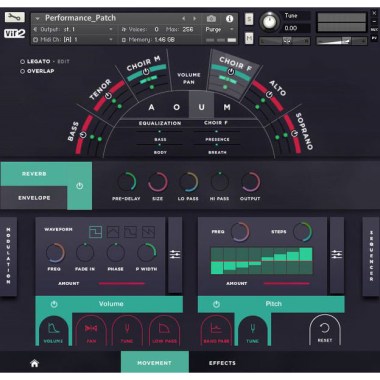380x380 pixels.
Task: Click the last bar in step sequencer
Action: pos(306,261)
